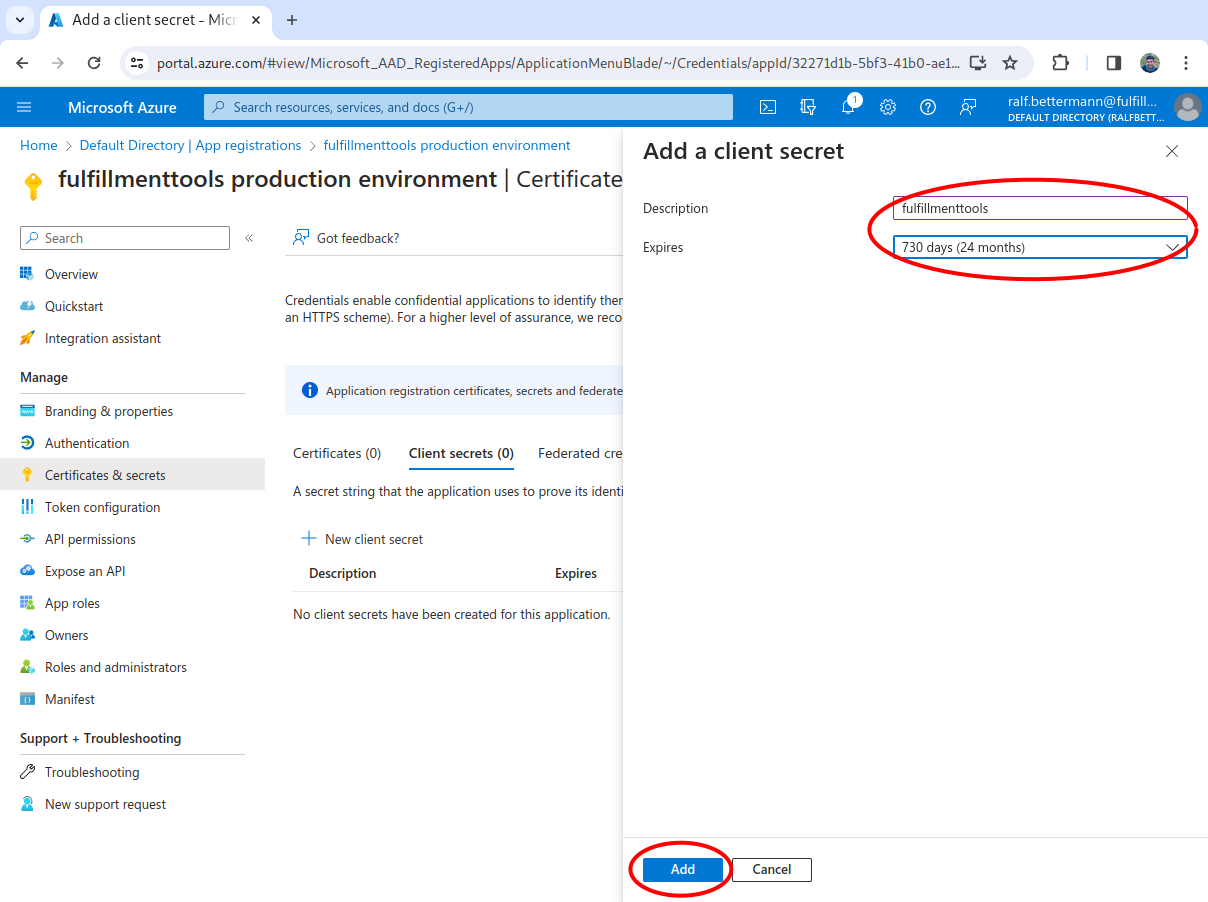Open the tab search dropdown in Chrome
This screenshot has height=902, width=1208.
coord(19,20)
